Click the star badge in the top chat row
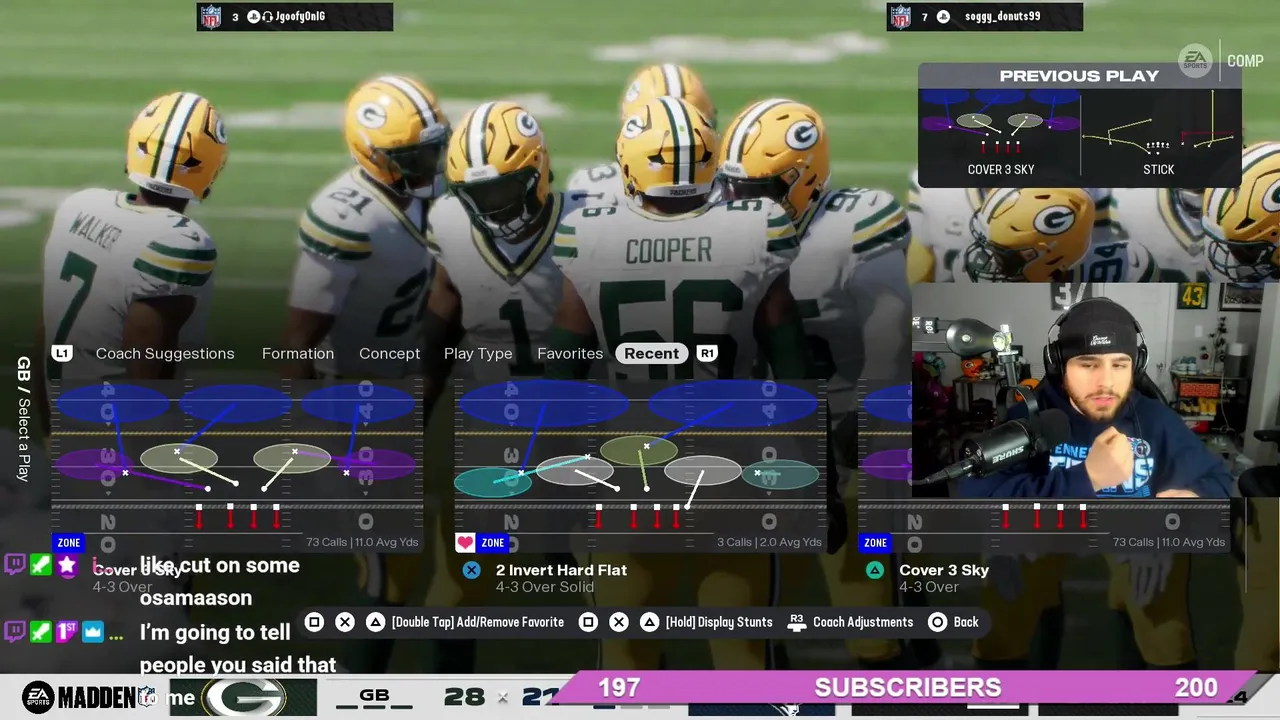 67,566
